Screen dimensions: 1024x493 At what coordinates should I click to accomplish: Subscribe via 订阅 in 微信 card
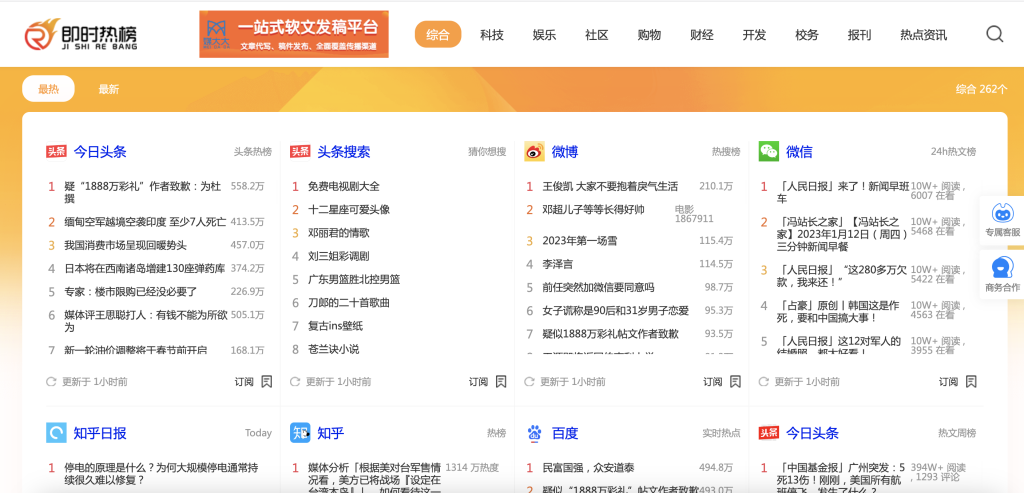pyautogui.click(x=949, y=381)
